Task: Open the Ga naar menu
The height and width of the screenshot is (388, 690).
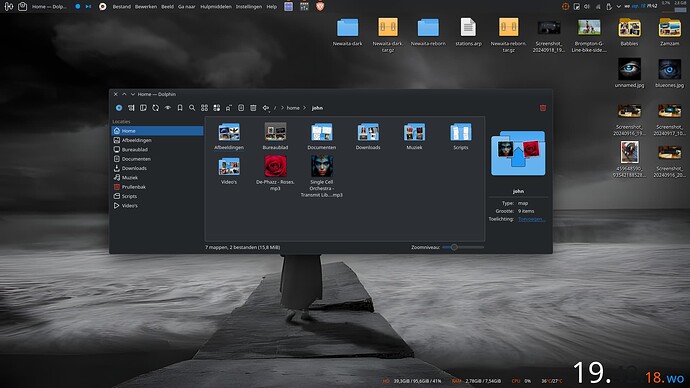Action: tap(187, 7)
